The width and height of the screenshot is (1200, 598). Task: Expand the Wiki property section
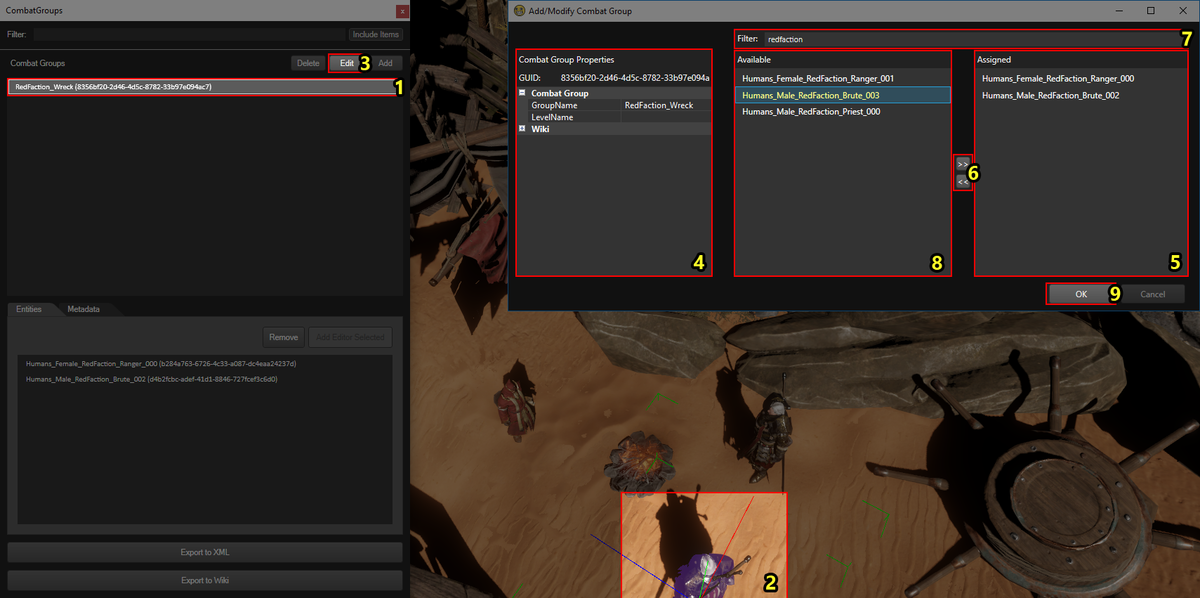coord(523,128)
